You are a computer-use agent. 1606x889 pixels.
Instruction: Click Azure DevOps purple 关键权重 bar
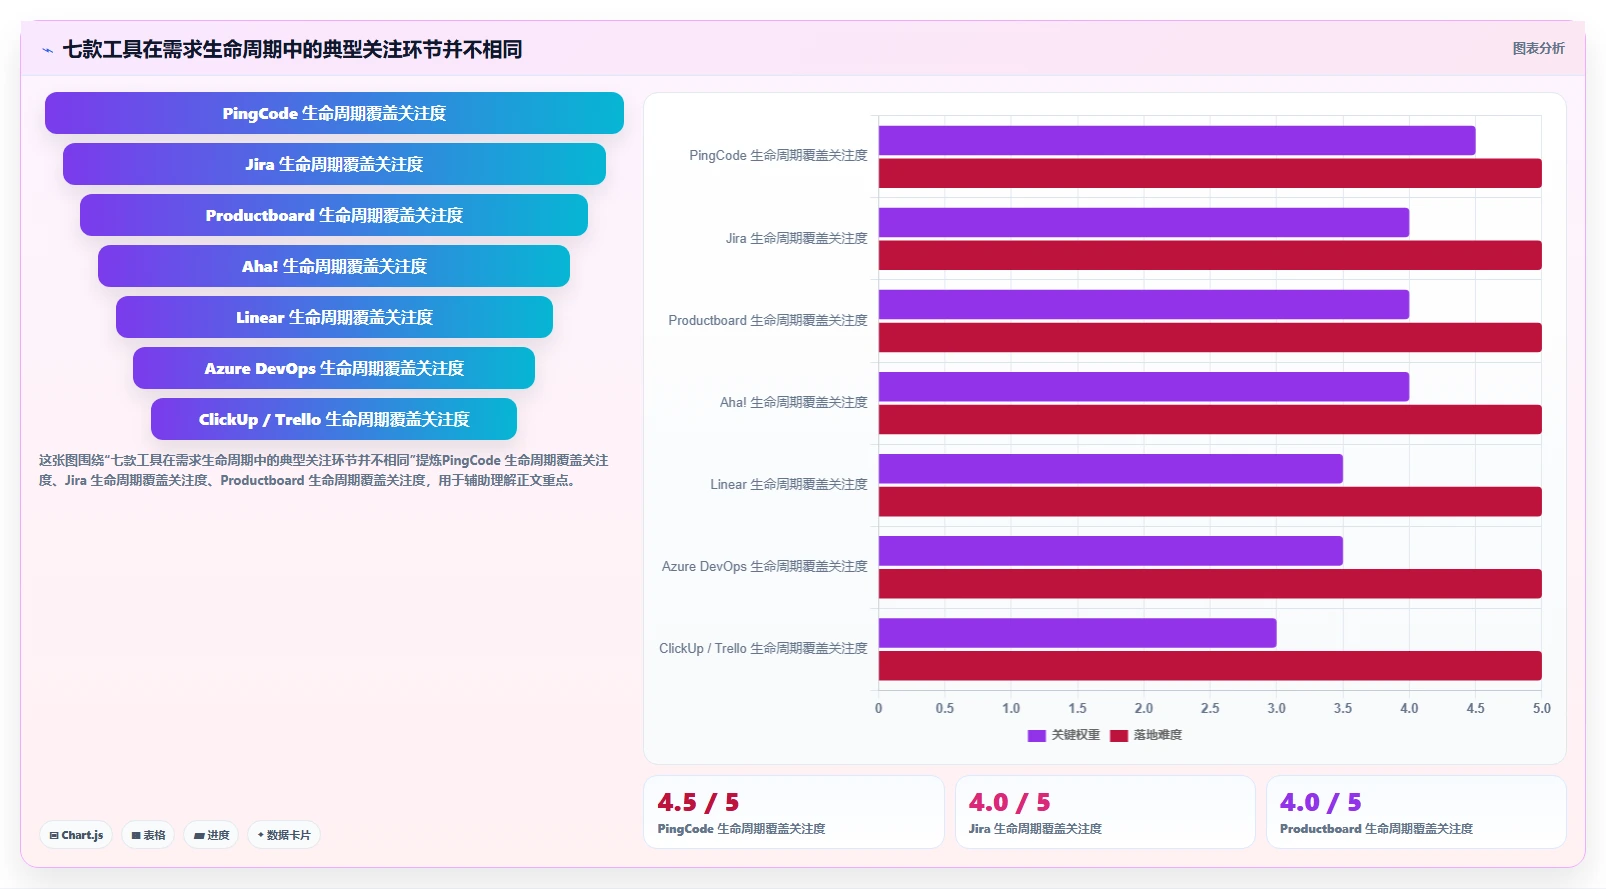pyautogui.click(x=1111, y=551)
